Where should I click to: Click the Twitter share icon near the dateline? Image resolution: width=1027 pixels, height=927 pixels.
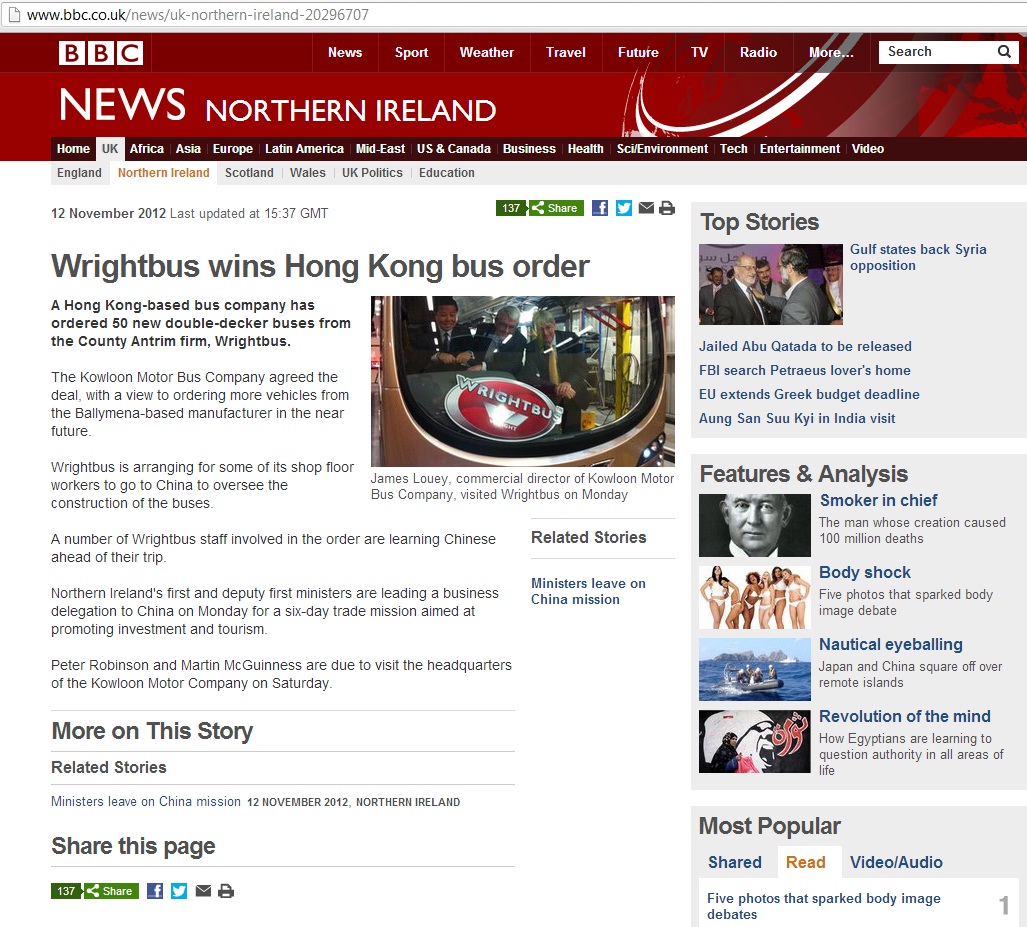[624, 208]
